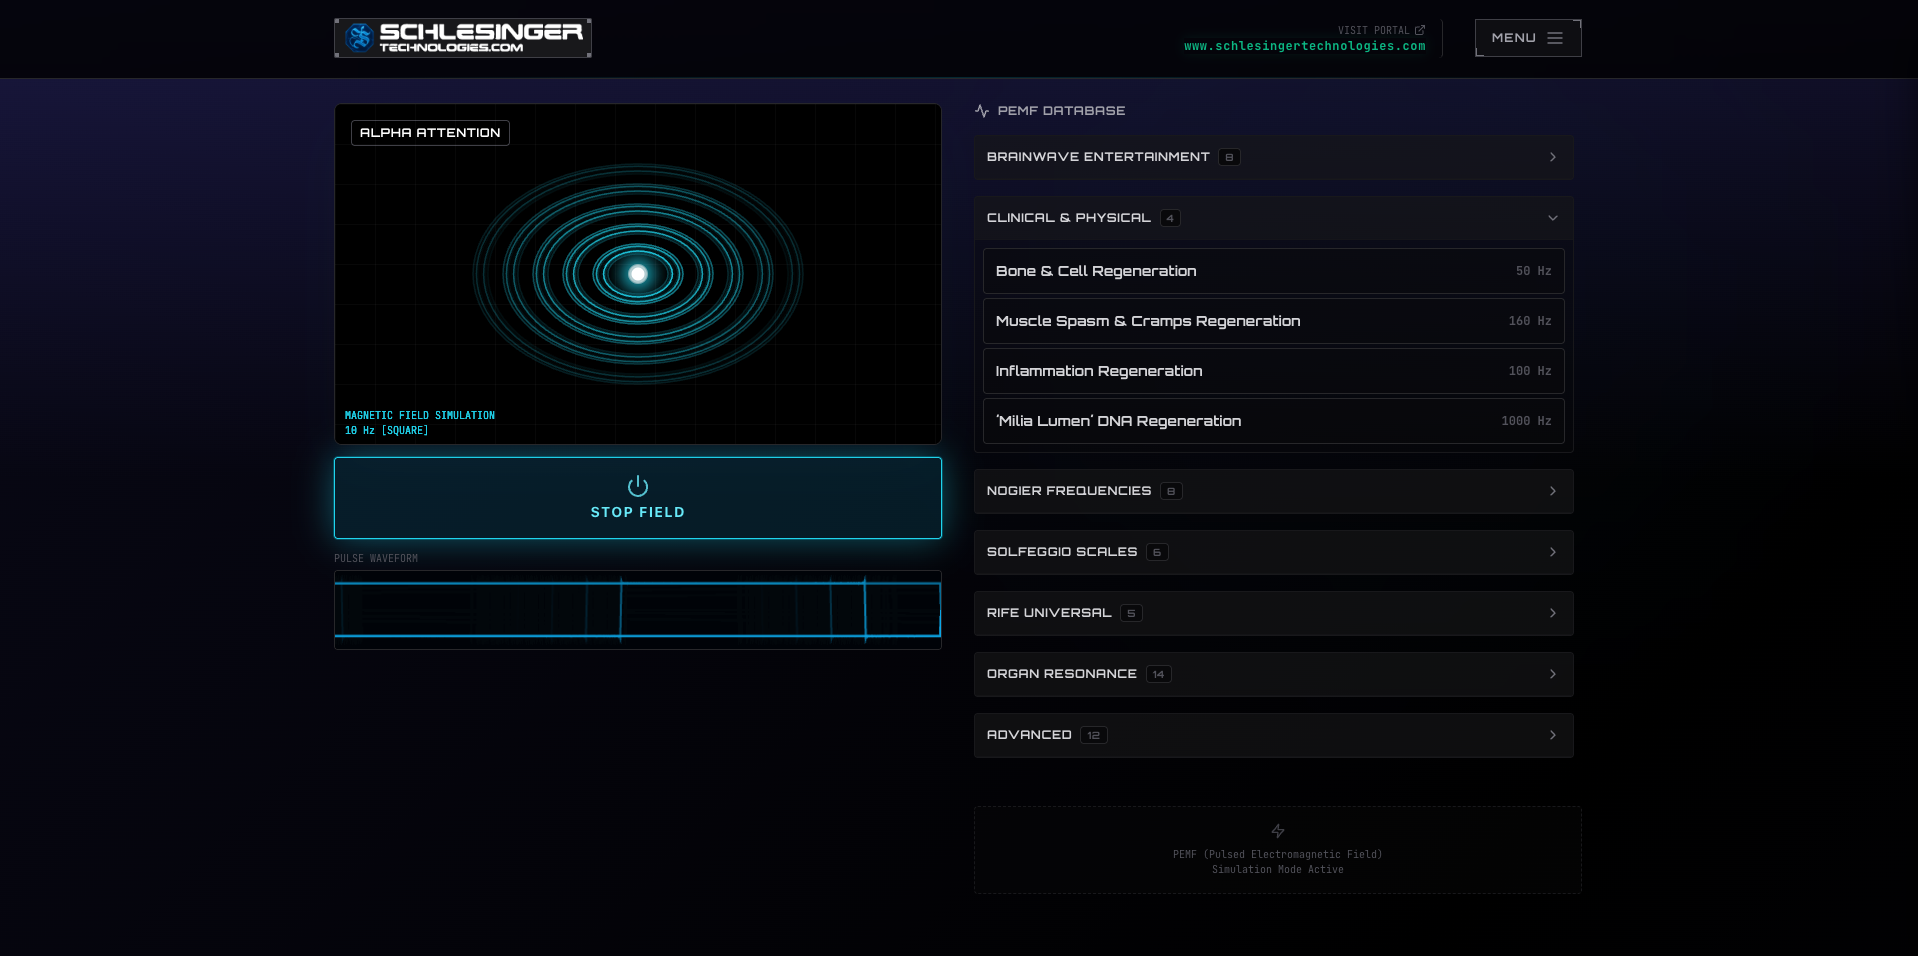Click the glowing center of the magnetic field
This screenshot has width=1918, height=956.
(638, 274)
